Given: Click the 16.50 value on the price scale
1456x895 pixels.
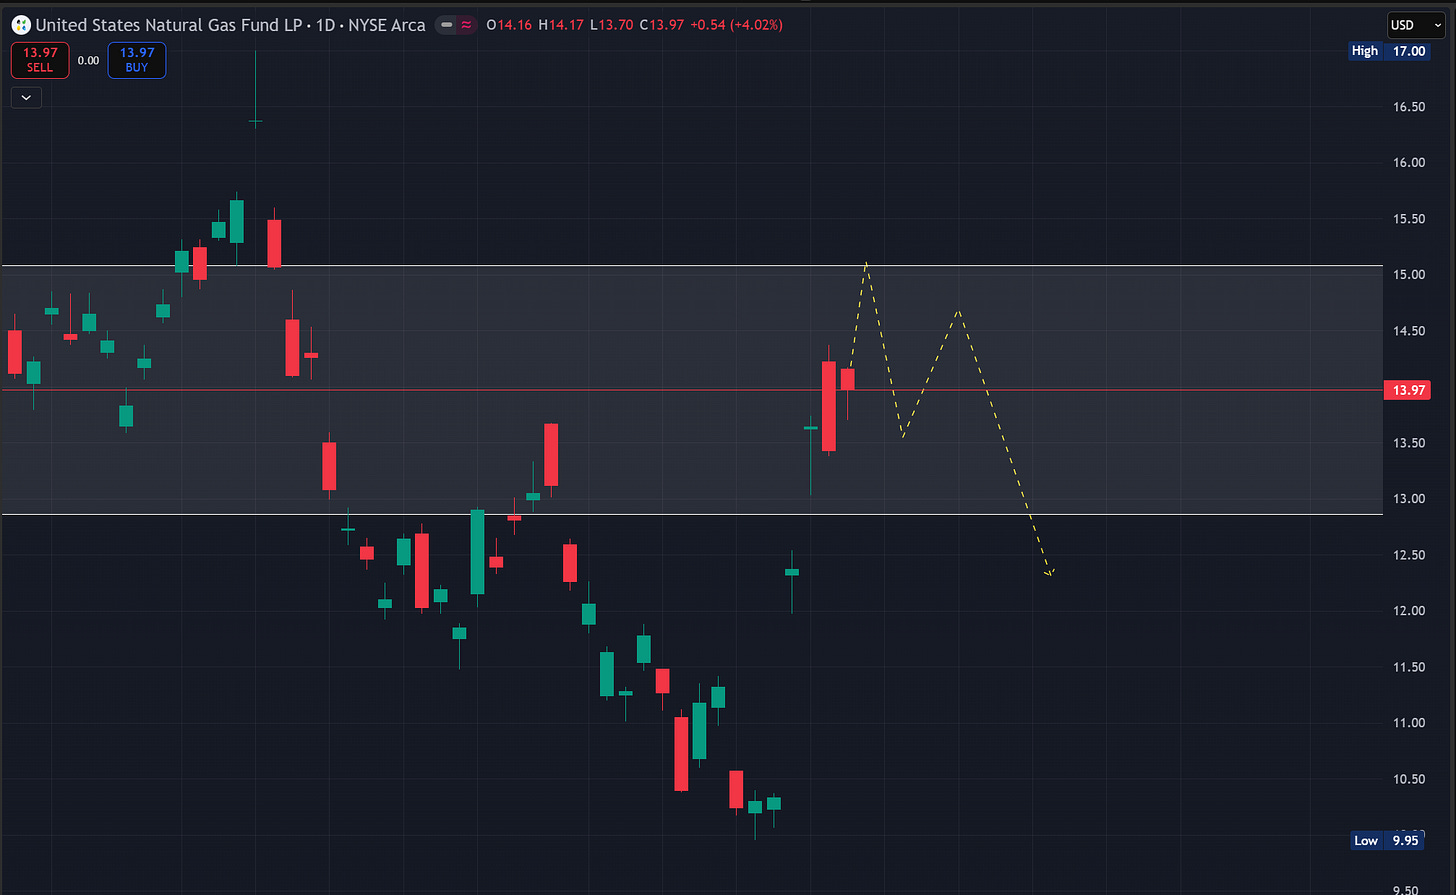Looking at the screenshot, I should pos(1410,107).
